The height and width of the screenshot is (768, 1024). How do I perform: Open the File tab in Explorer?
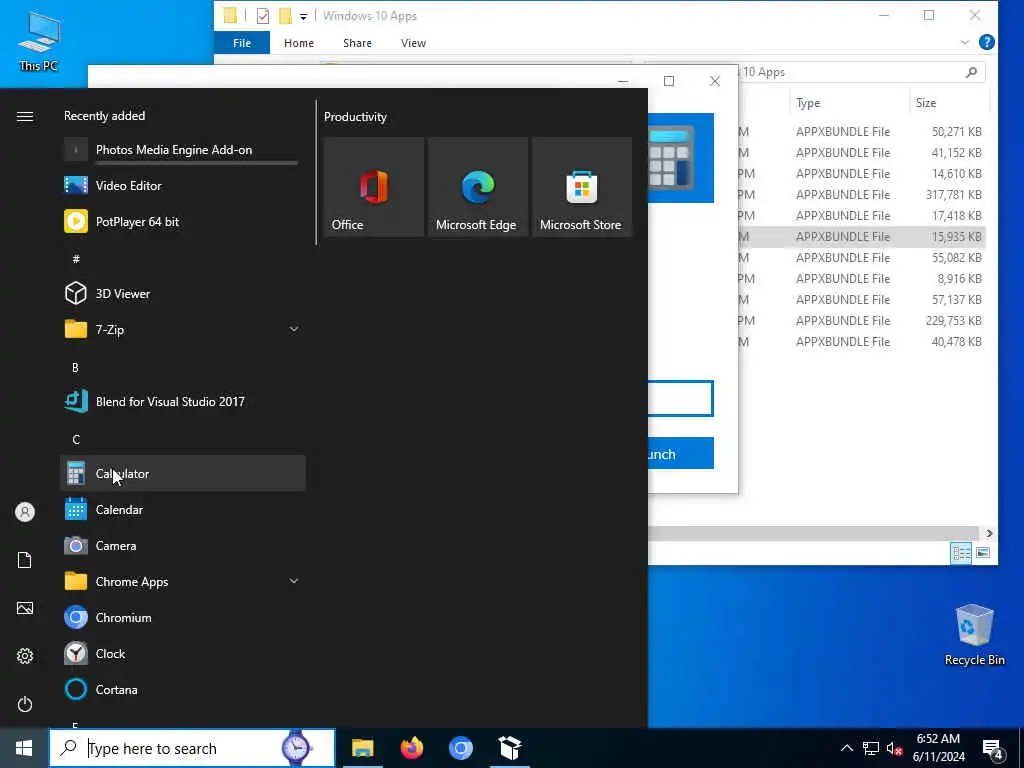[x=242, y=43]
